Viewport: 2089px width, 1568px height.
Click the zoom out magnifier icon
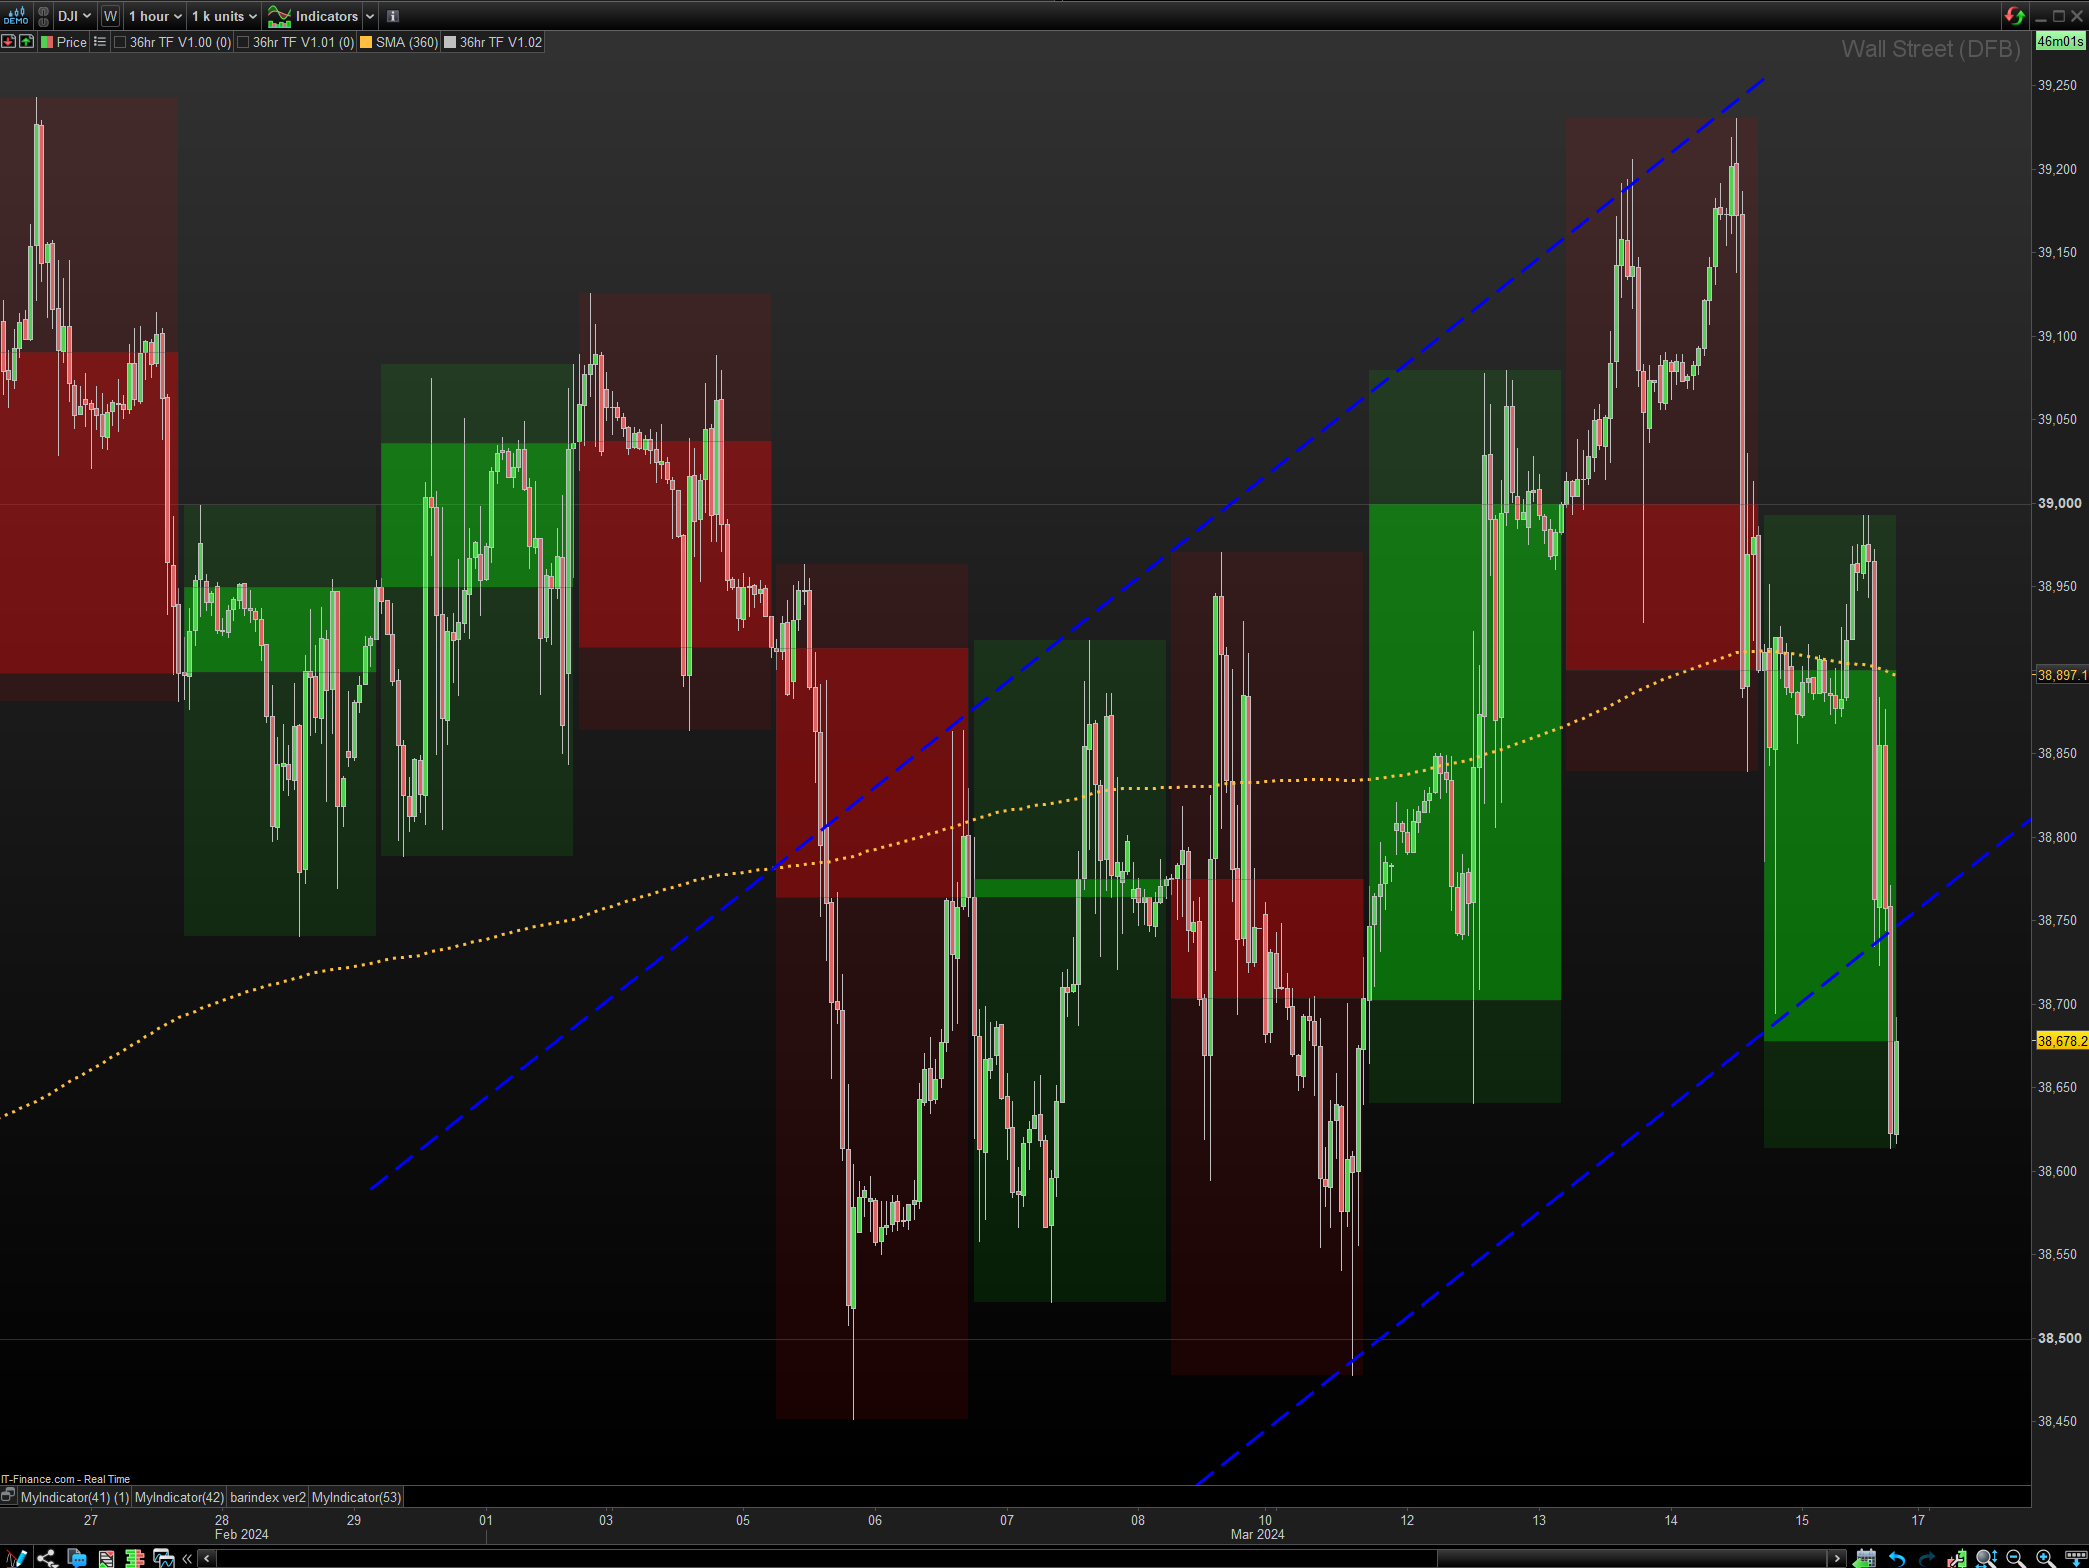(x=2015, y=1558)
